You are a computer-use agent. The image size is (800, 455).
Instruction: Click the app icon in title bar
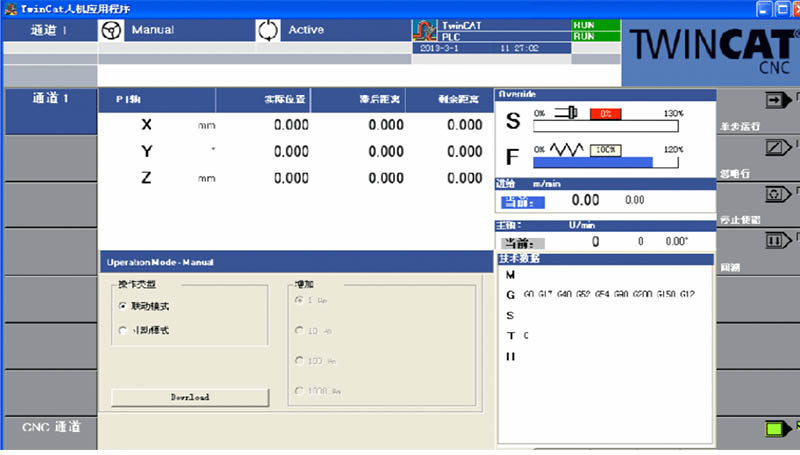[x=10, y=9]
